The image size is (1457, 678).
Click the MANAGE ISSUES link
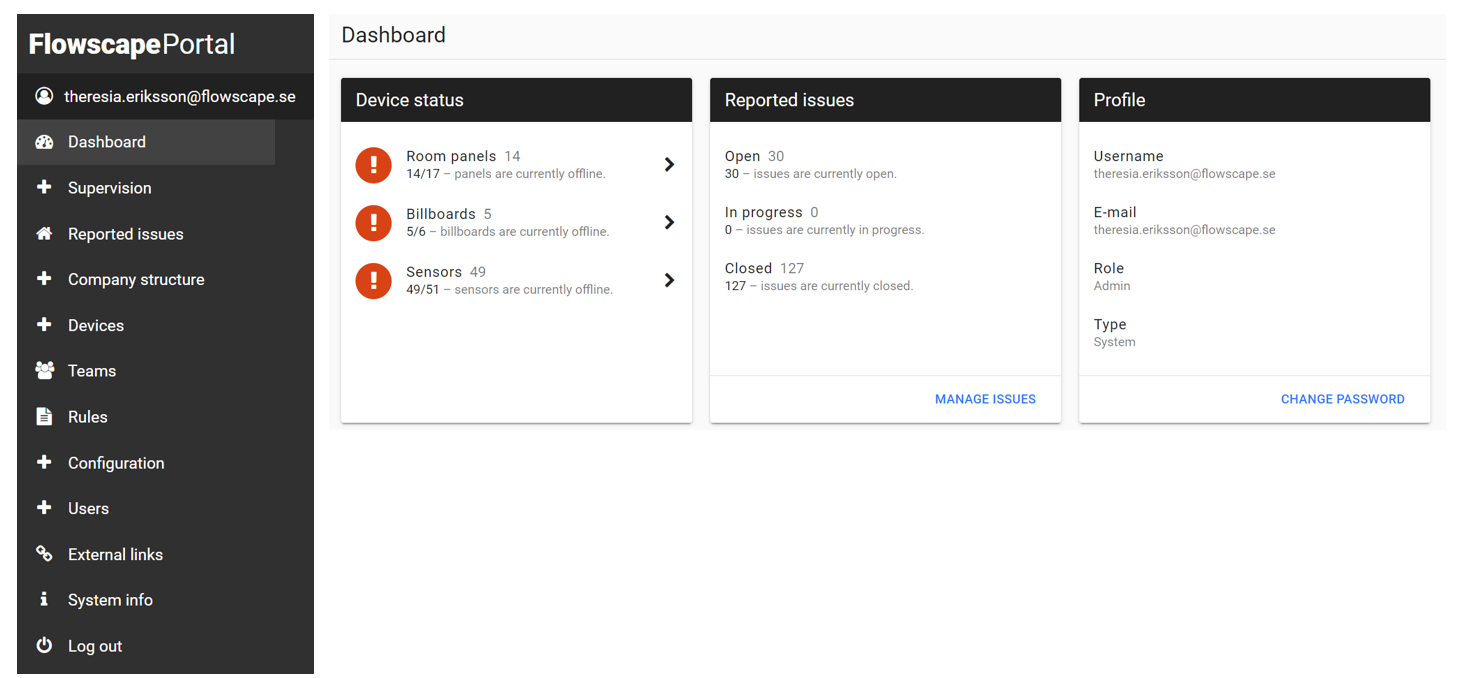click(x=985, y=399)
